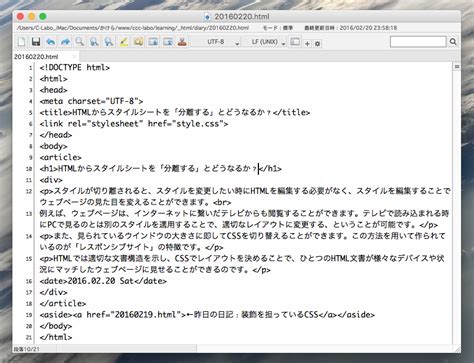Click the second blue window icon
Viewport: 474px width, 363px height.
[168, 42]
